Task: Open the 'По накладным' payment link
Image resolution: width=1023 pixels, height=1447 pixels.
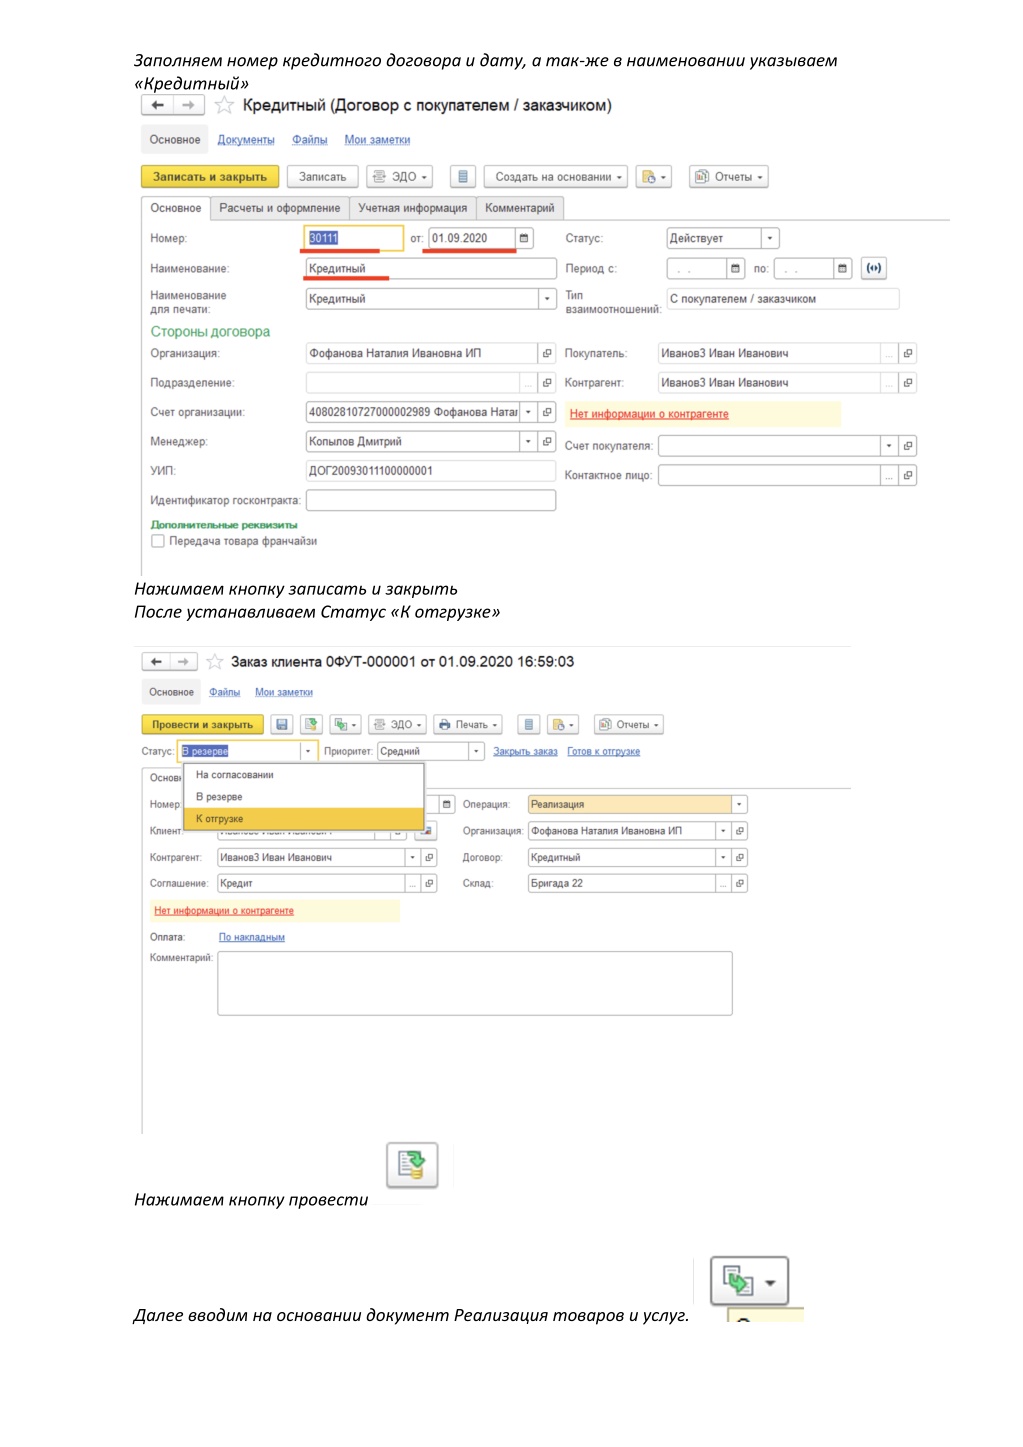Action: pos(252,937)
